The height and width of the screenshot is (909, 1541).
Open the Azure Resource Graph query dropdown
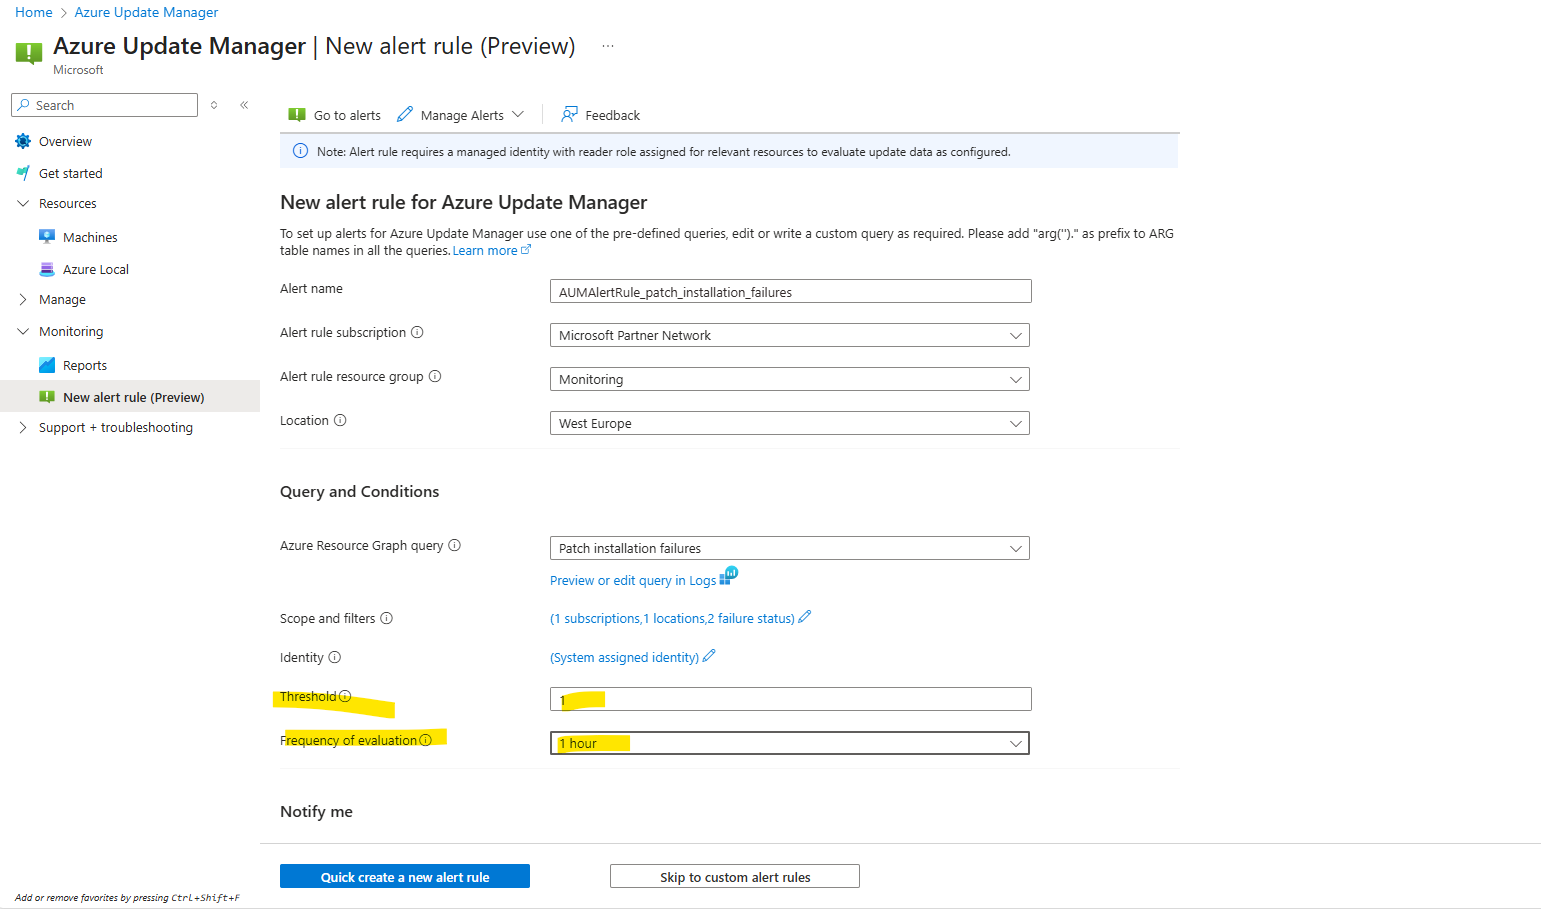790,548
